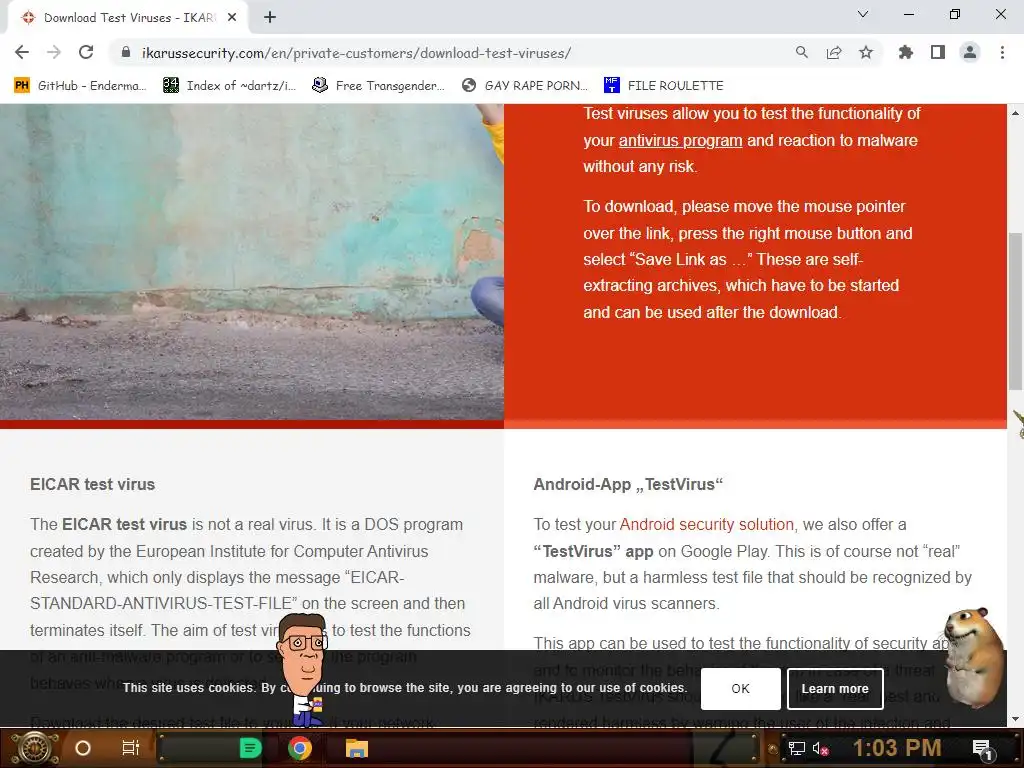Image resolution: width=1024 pixels, height=768 pixels.
Task: Click the scrollbar down arrow
Action: [x=1016, y=718]
